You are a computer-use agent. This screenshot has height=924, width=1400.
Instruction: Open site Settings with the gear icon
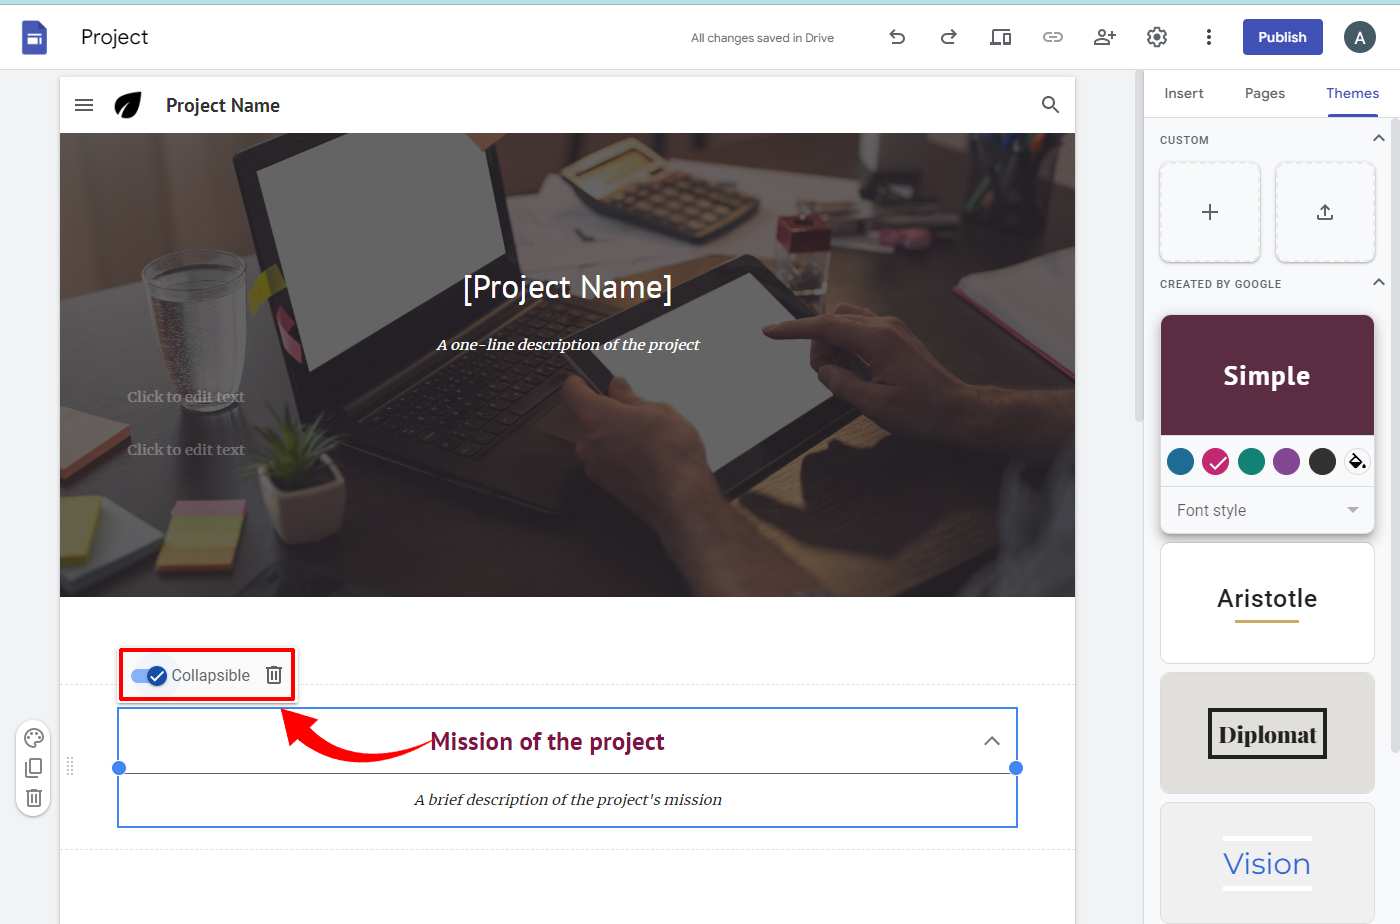1156,37
